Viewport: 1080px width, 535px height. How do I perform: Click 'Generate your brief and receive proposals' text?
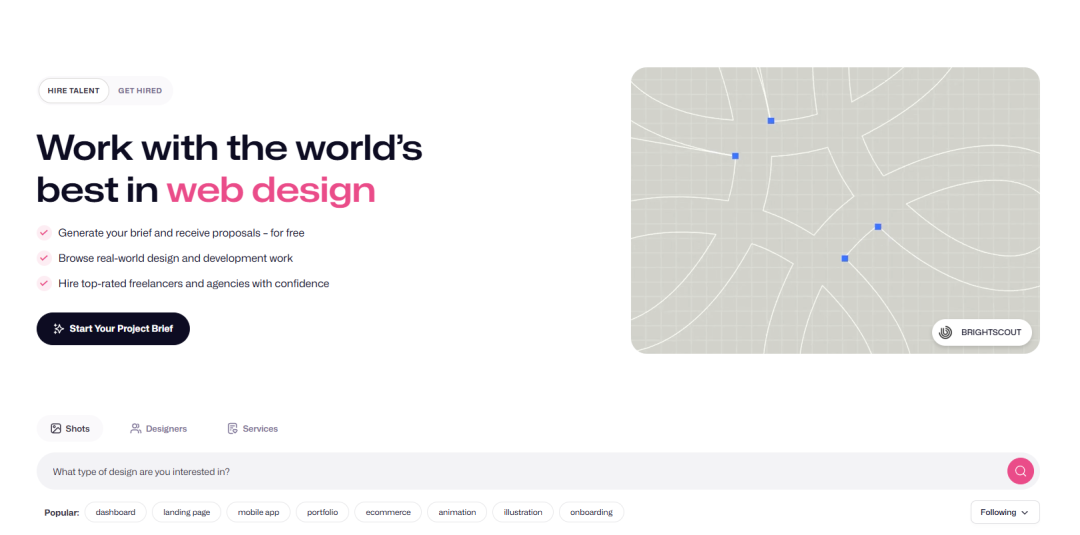[x=160, y=233]
